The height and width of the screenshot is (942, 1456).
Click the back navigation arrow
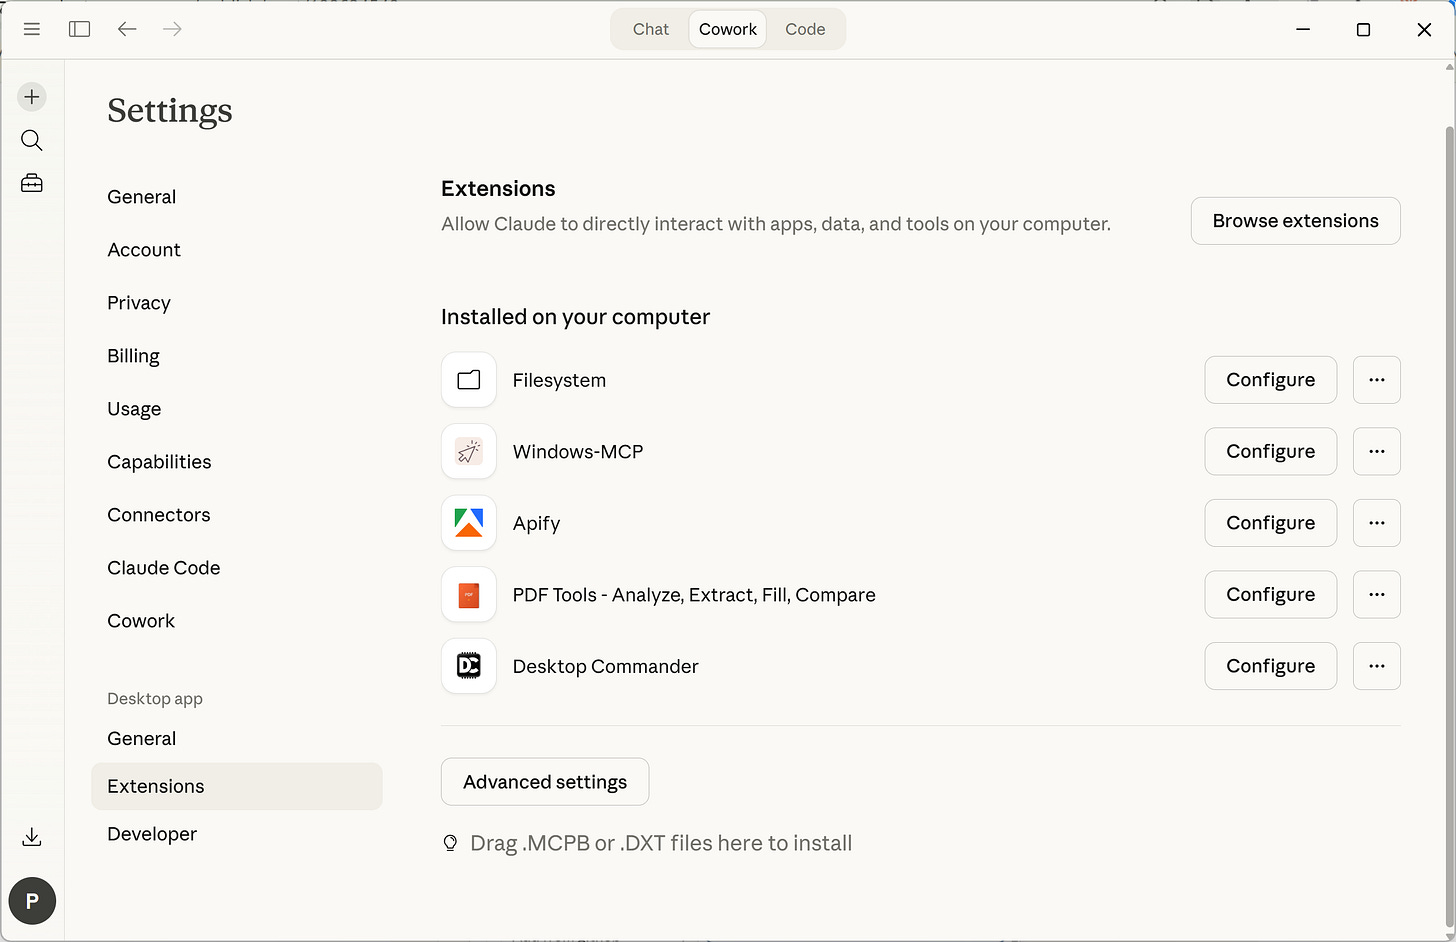127,29
